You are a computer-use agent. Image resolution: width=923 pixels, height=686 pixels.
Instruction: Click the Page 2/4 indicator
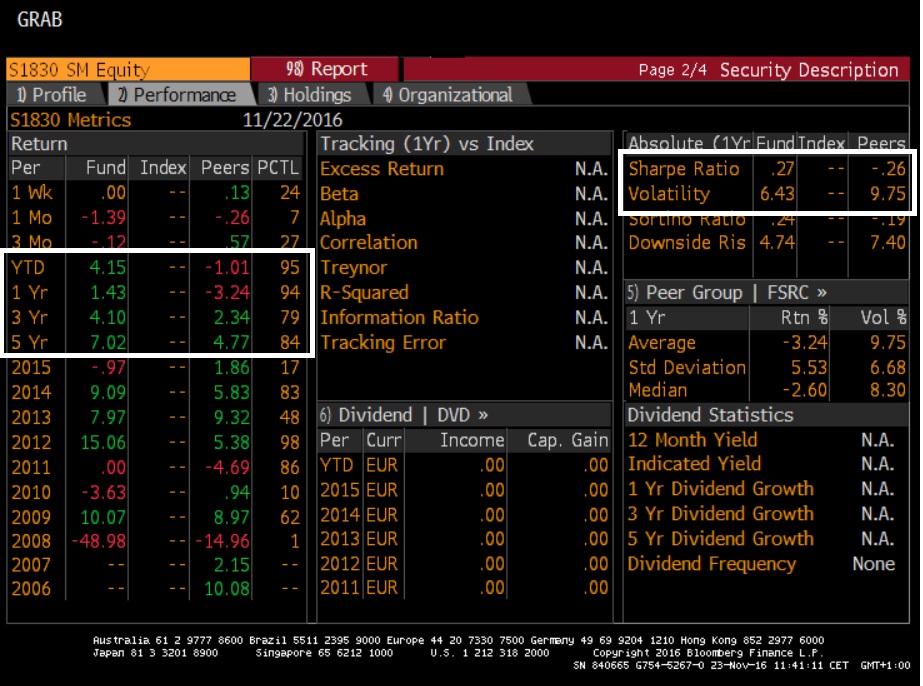672,70
